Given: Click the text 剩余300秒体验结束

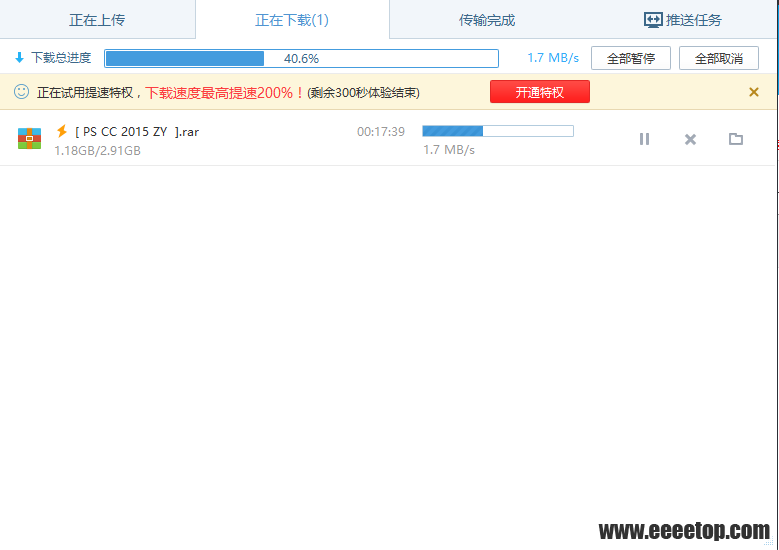Looking at the screenshot, I should click(x=363, y=93).
